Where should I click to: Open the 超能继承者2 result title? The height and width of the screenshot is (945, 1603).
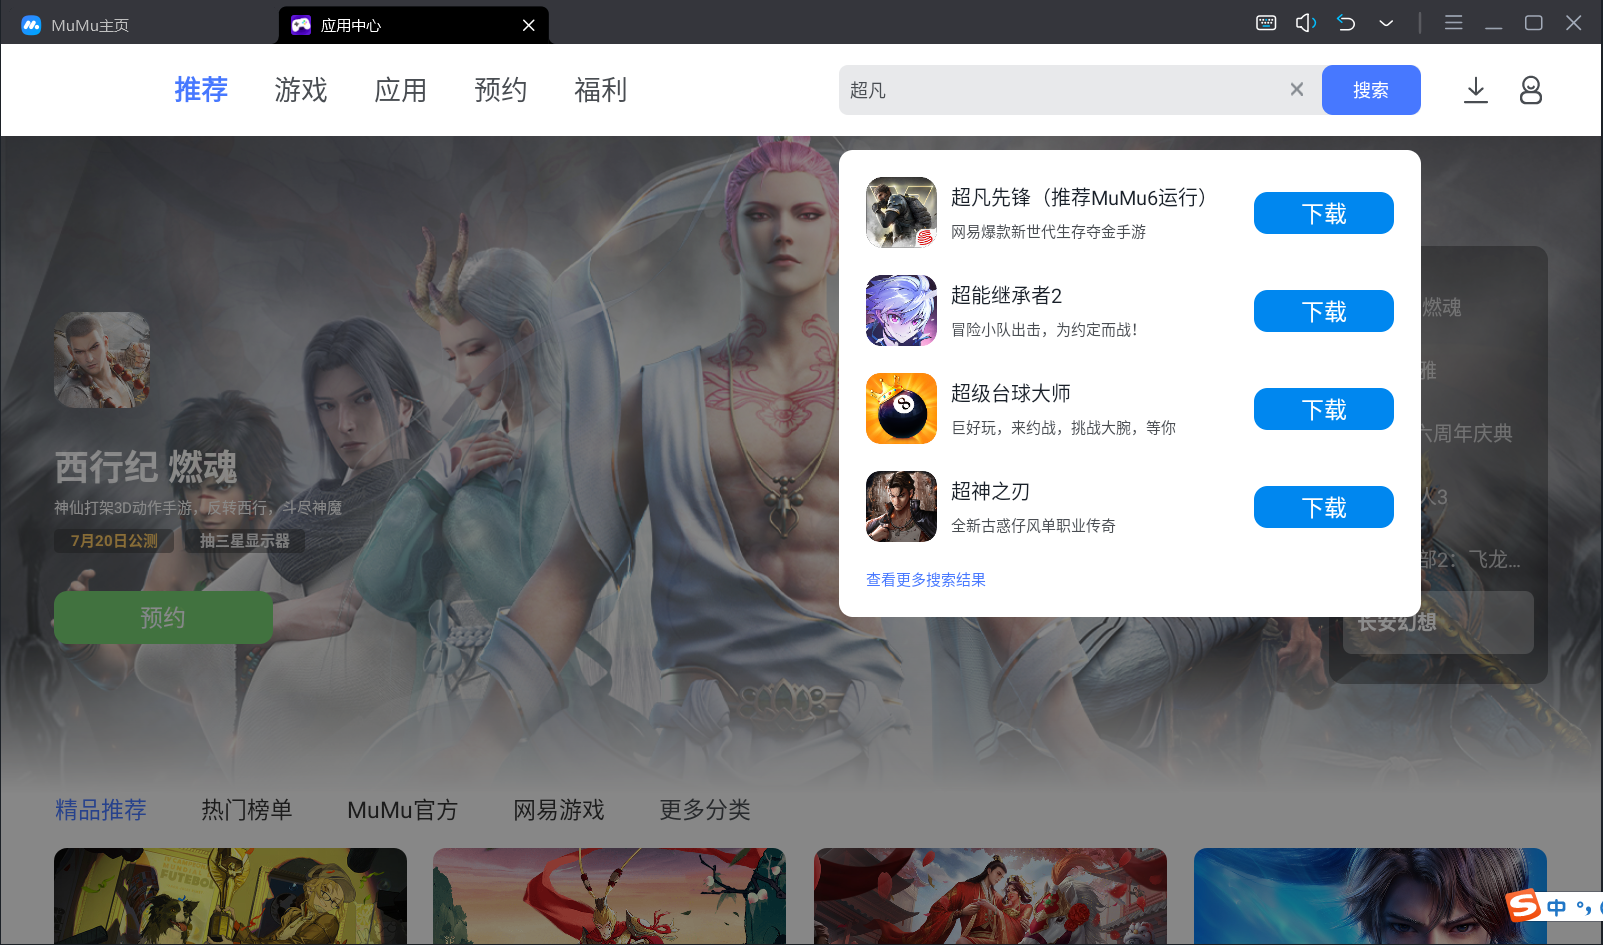pos(1007,295)
